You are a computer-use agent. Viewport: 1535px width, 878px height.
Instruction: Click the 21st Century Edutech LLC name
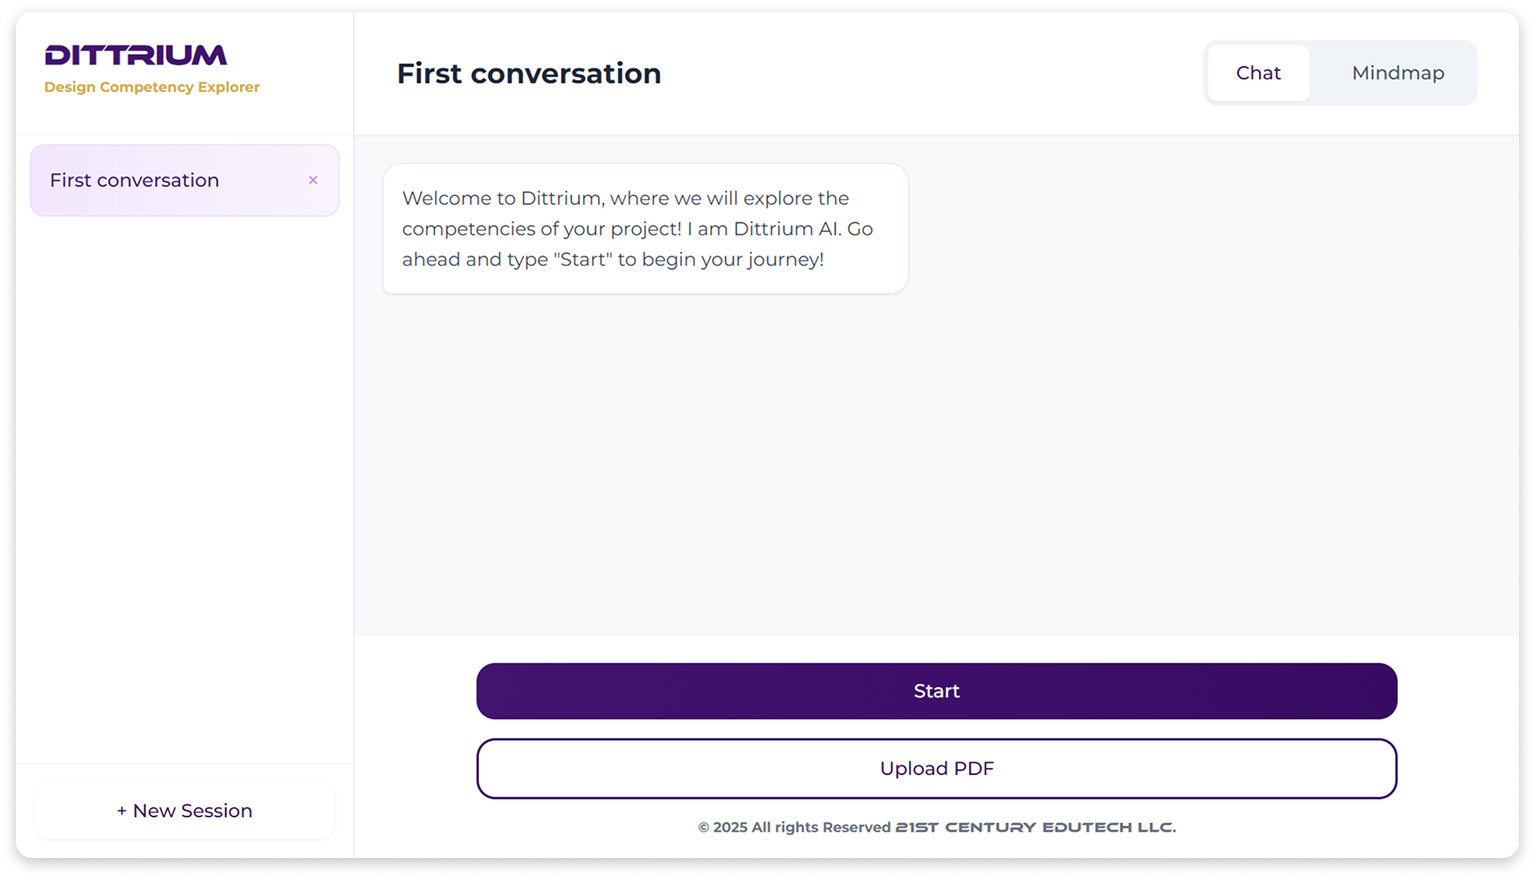pyautogui.click(x=1035, y=827)
